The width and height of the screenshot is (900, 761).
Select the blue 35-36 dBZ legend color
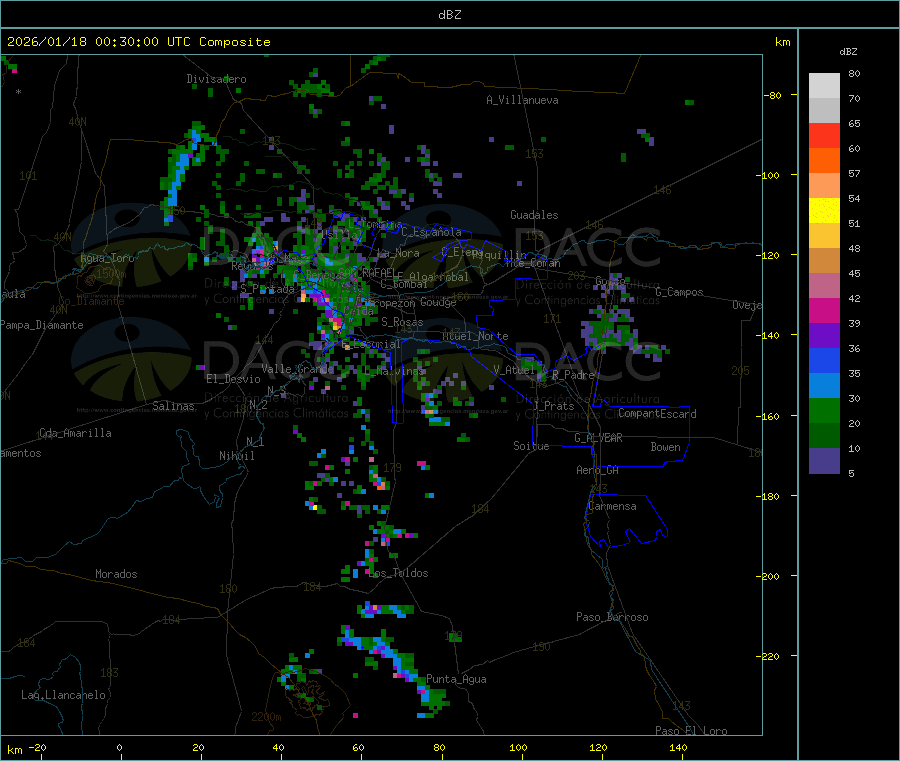[824, 360]
